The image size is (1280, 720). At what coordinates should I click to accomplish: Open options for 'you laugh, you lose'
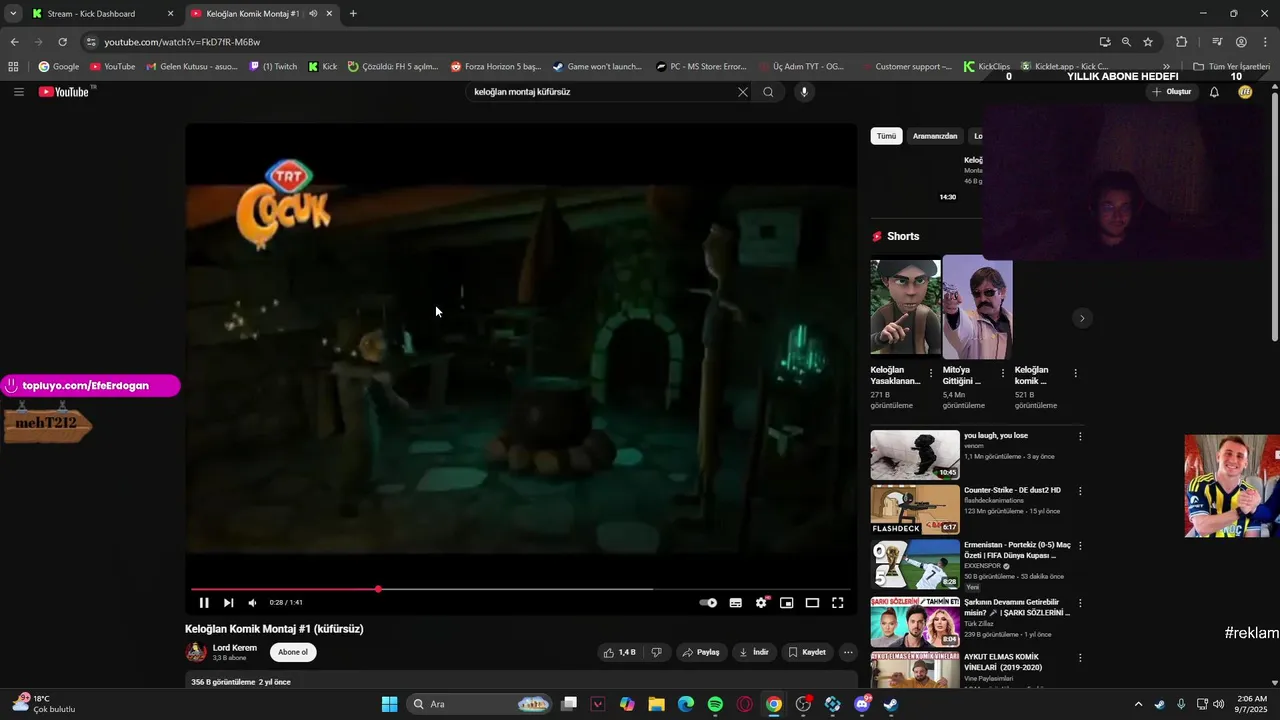tap(1080, 437)
